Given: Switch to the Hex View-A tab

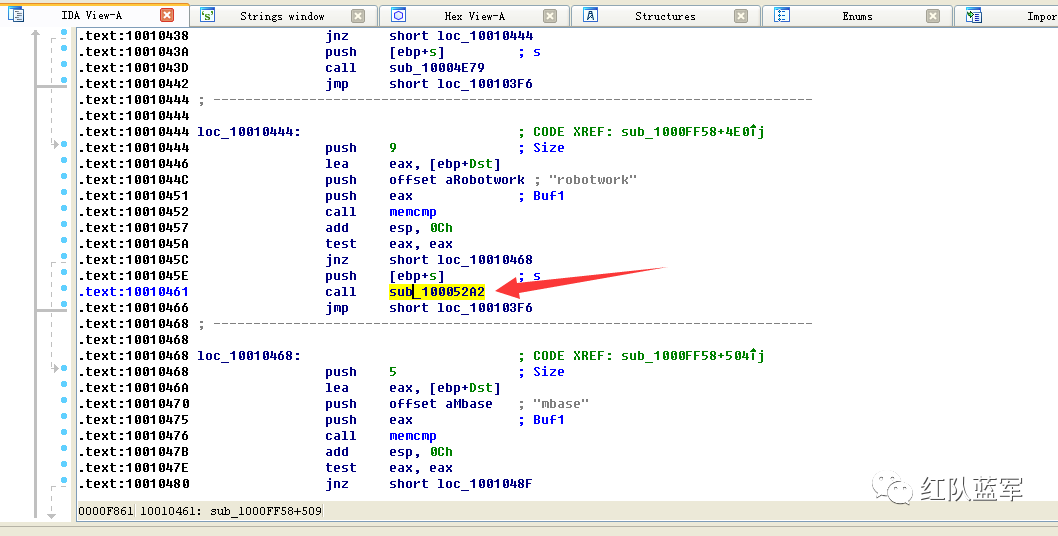Looking at the screenshot, I should click(x=474, y=16).
